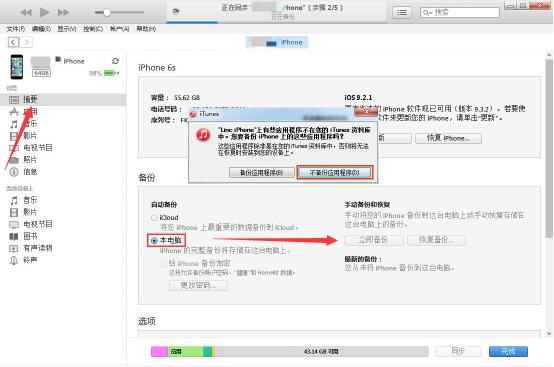Open the 显示(V) menu
The height and width of the screenshot is (367, 554).
click(x=67, y=29)
